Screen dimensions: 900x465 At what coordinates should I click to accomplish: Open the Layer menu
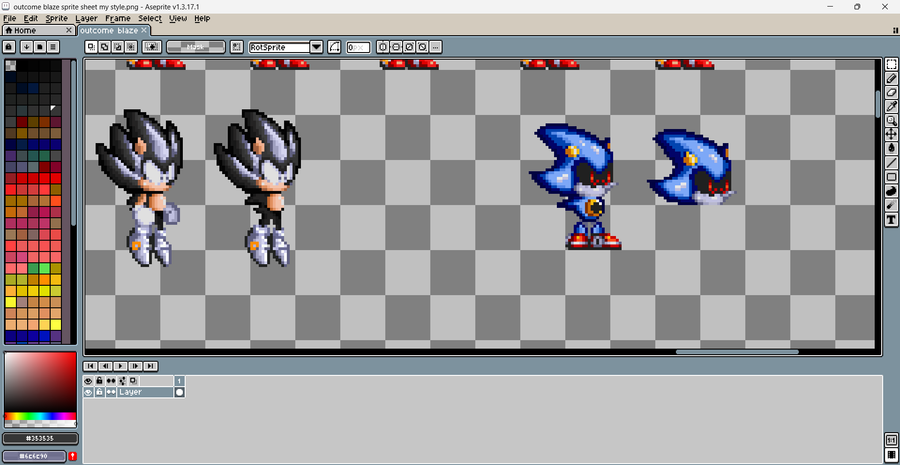coord(87,18)
